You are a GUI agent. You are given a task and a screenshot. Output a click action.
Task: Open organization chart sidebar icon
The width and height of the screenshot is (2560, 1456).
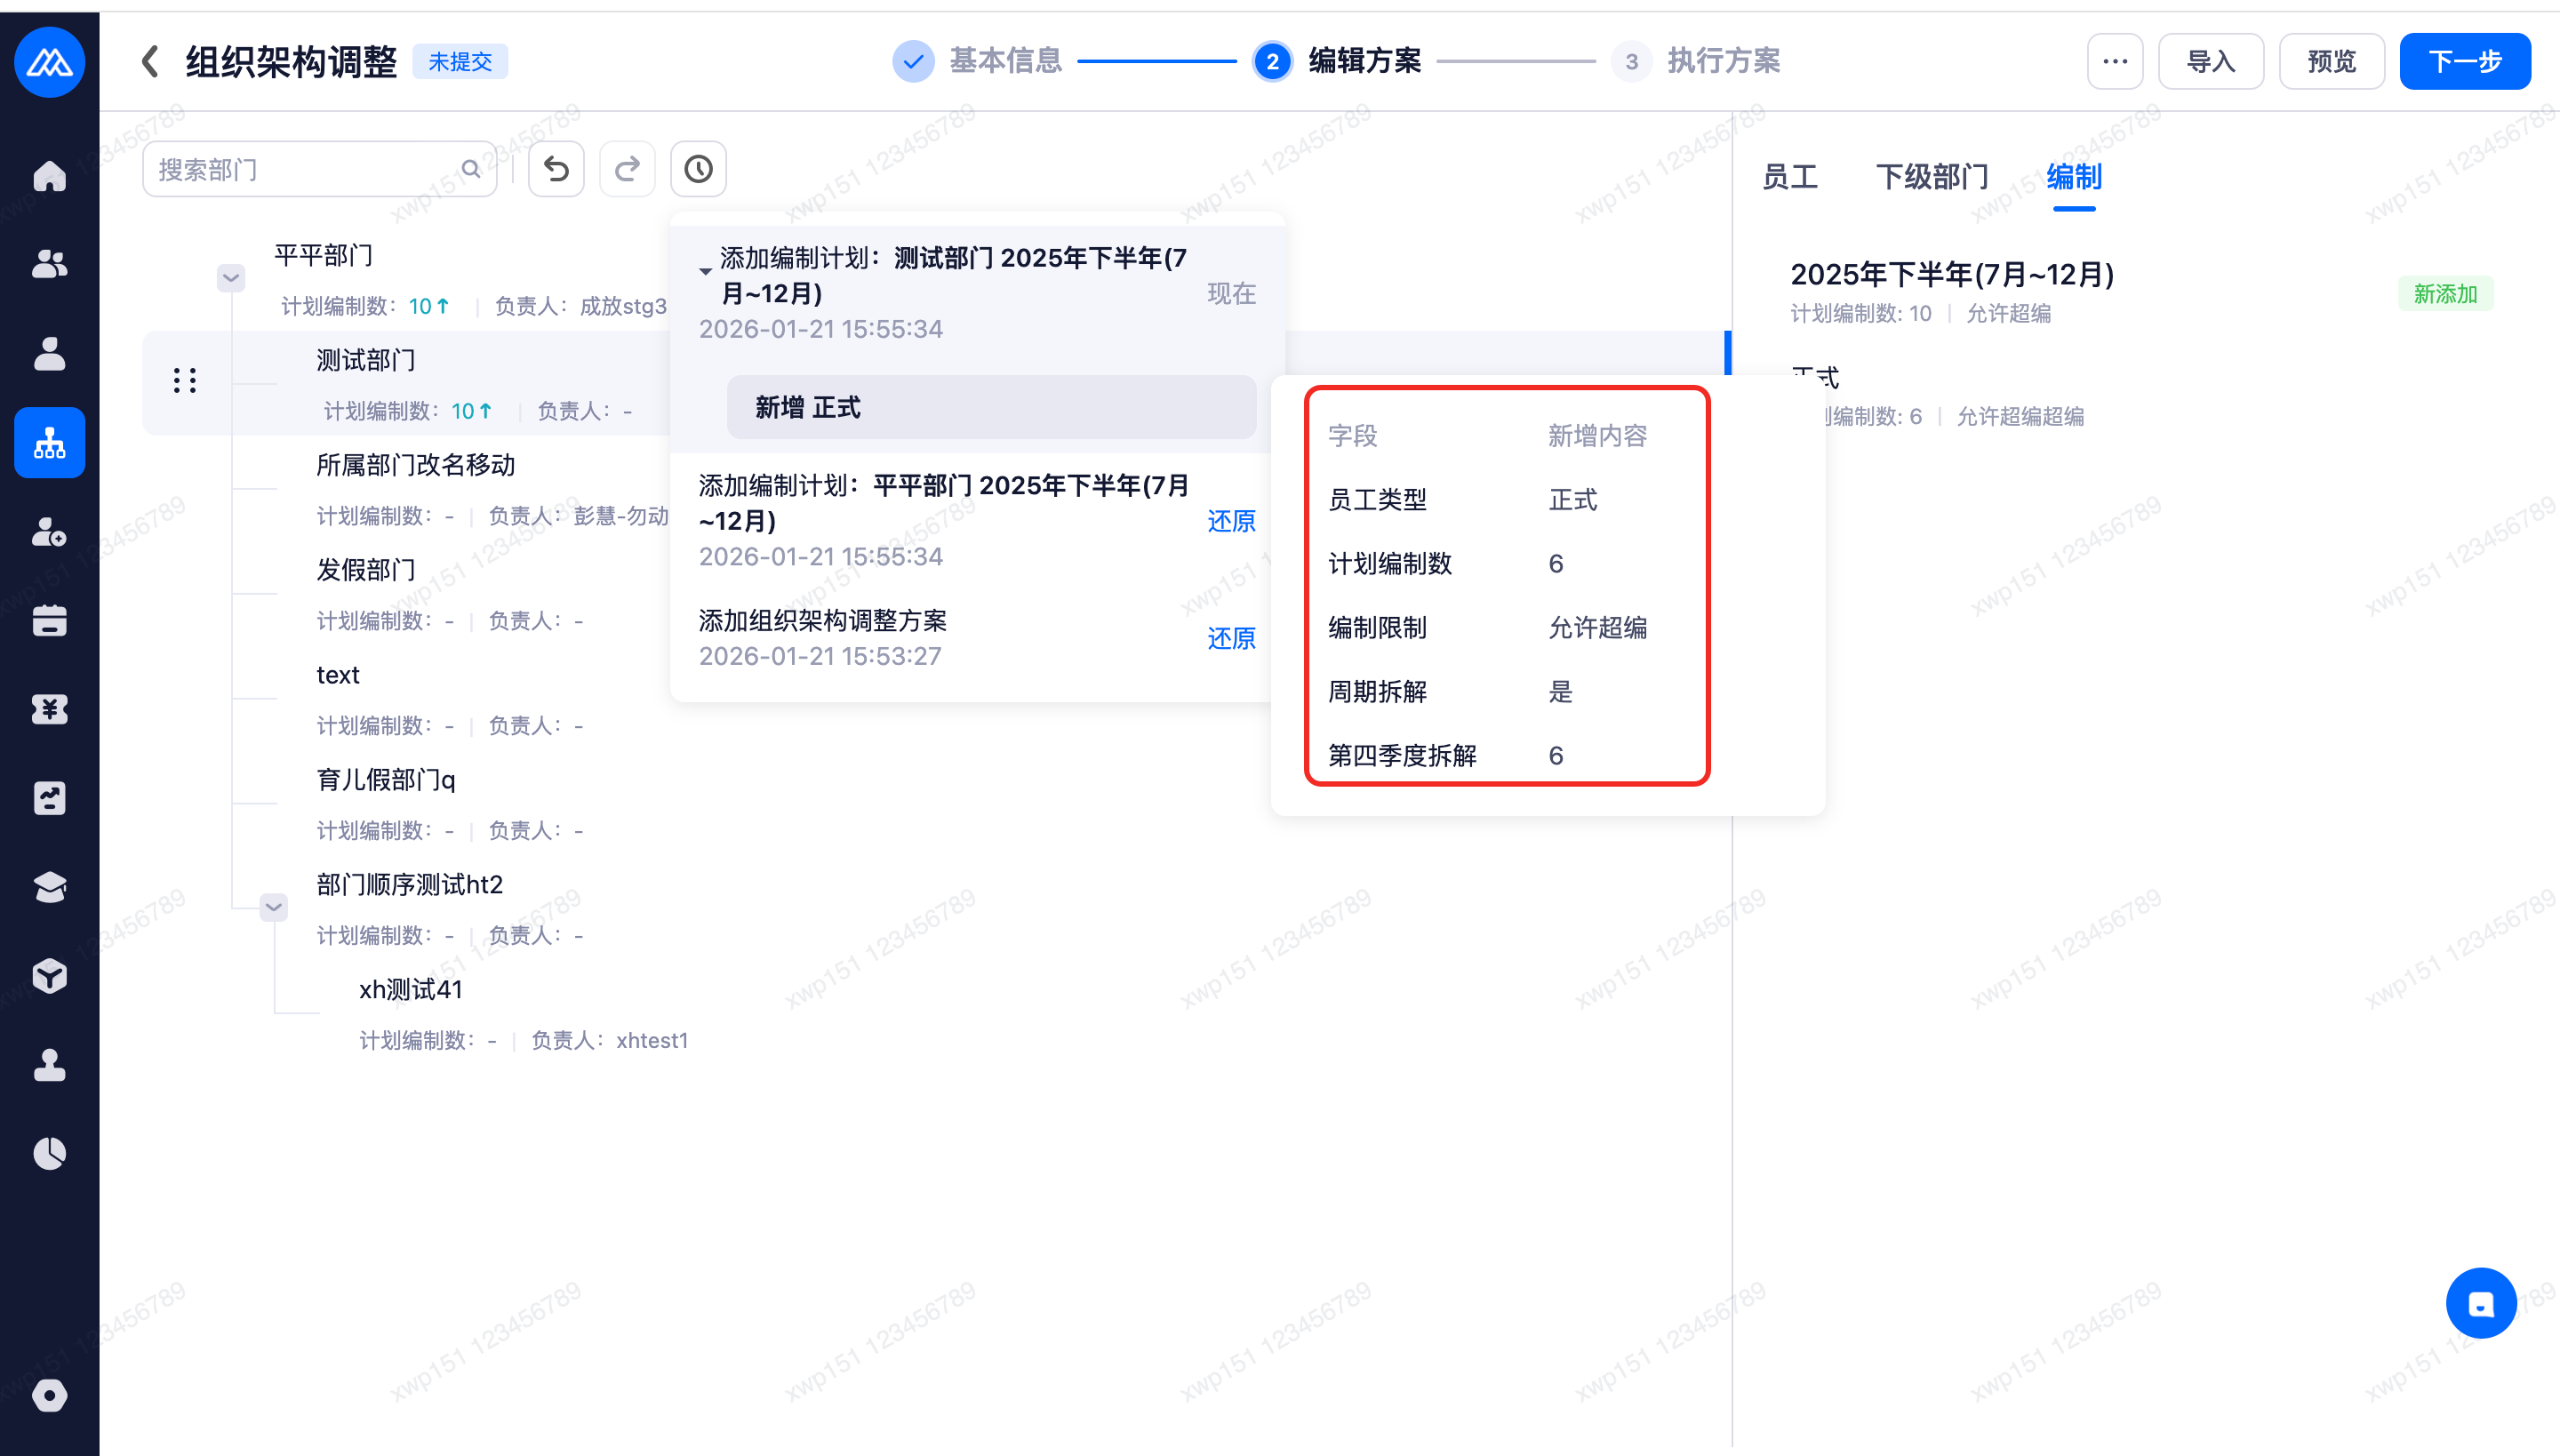[49, 442]
